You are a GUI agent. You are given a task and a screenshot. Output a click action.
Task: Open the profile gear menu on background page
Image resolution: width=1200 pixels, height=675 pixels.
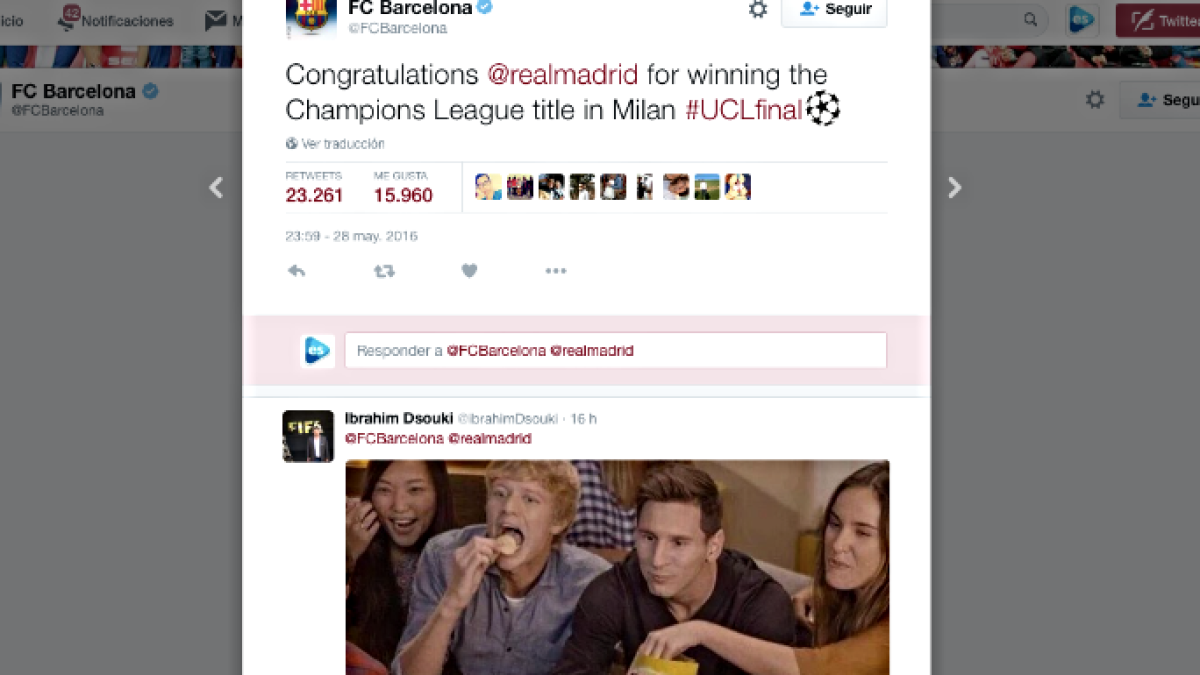point(1095,100)
